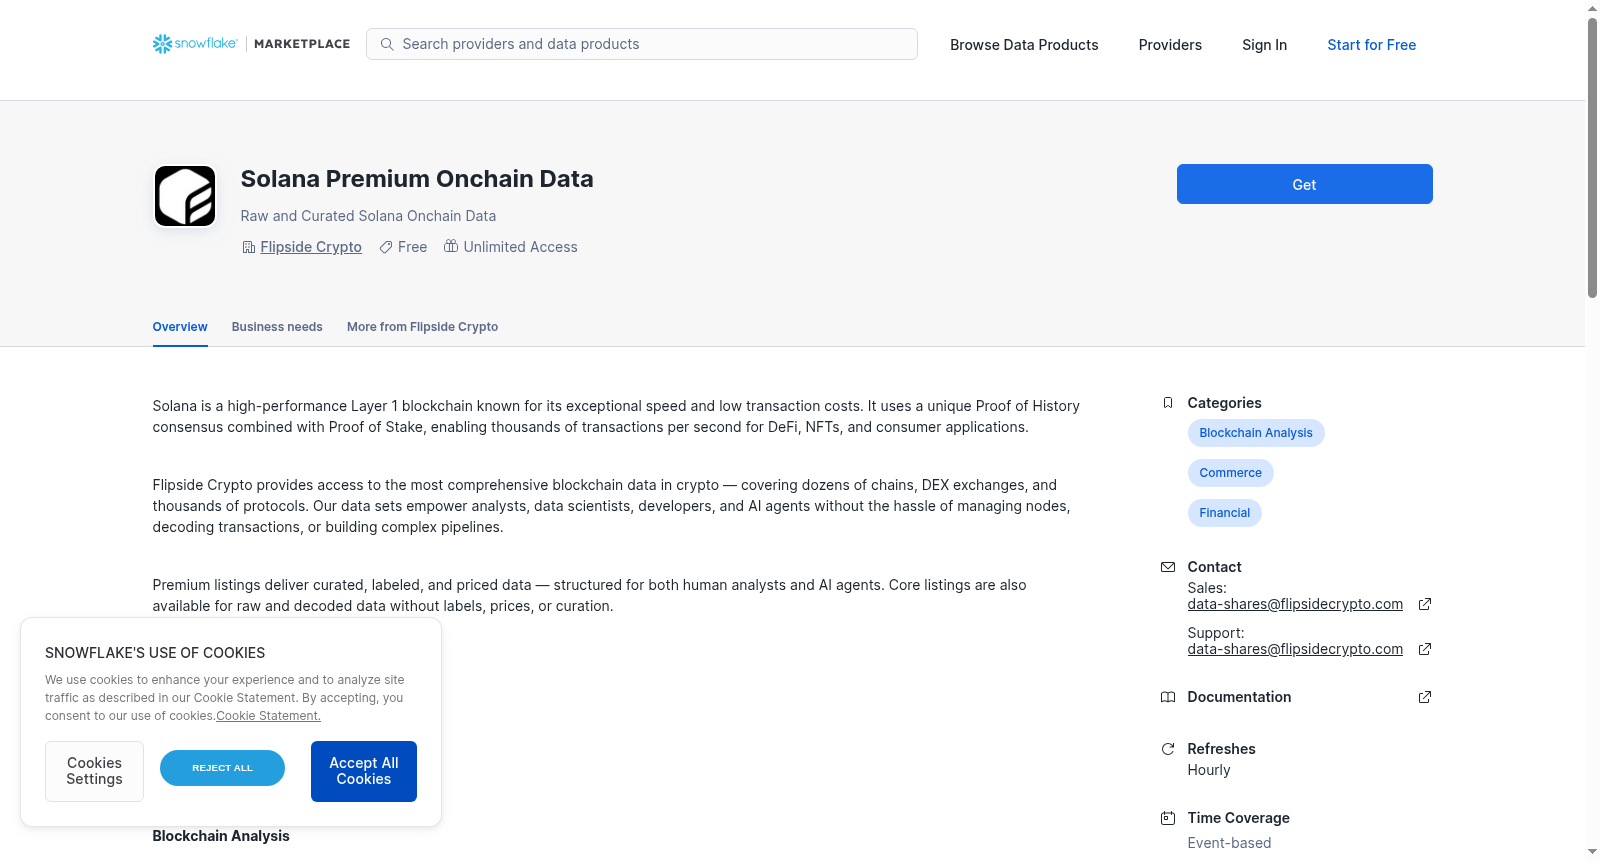Open external link icon for Support email
This screenshot has width=1600, height=861.
[x=1425, y=649]
